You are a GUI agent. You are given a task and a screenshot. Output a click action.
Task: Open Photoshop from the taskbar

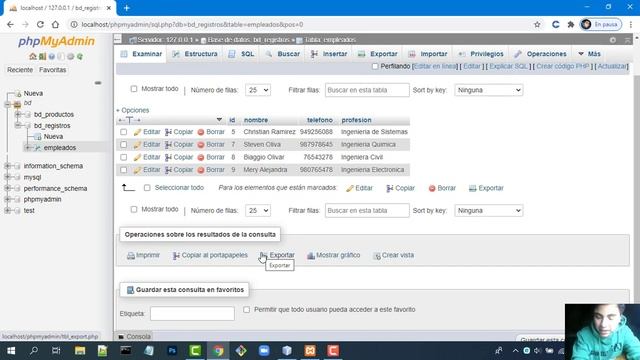click(x=172, y=351)
